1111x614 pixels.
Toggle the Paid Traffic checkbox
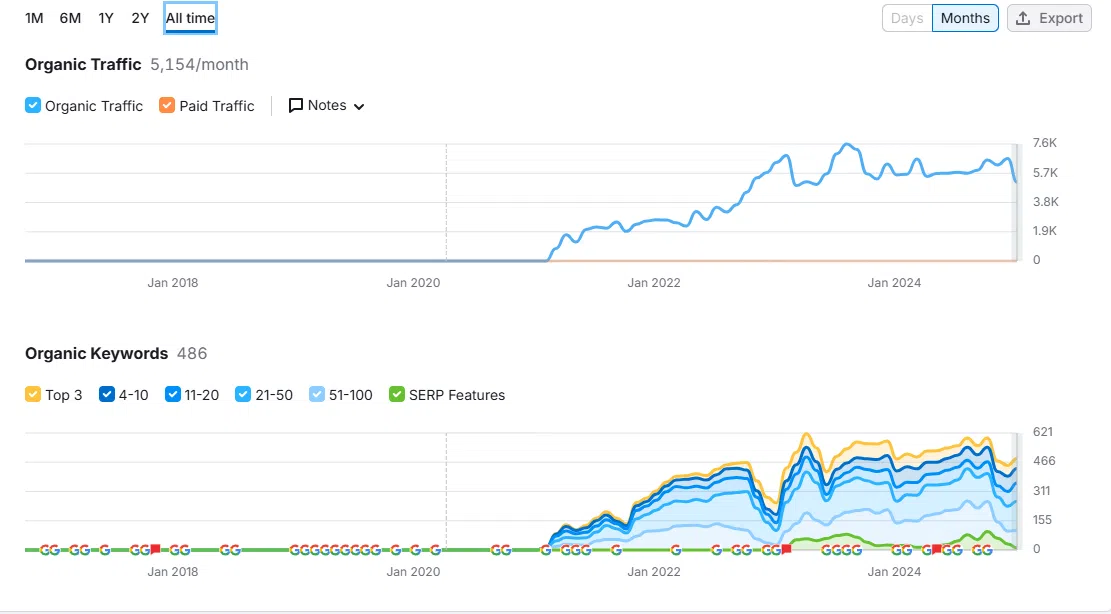coord(167,106)
